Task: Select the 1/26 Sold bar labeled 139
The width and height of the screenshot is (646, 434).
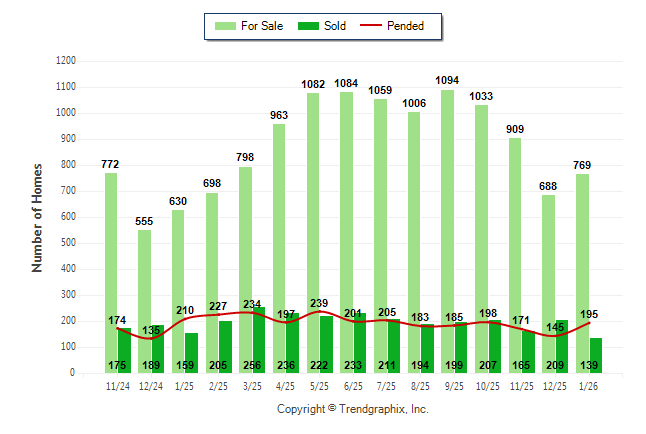Action: (596, 356)
